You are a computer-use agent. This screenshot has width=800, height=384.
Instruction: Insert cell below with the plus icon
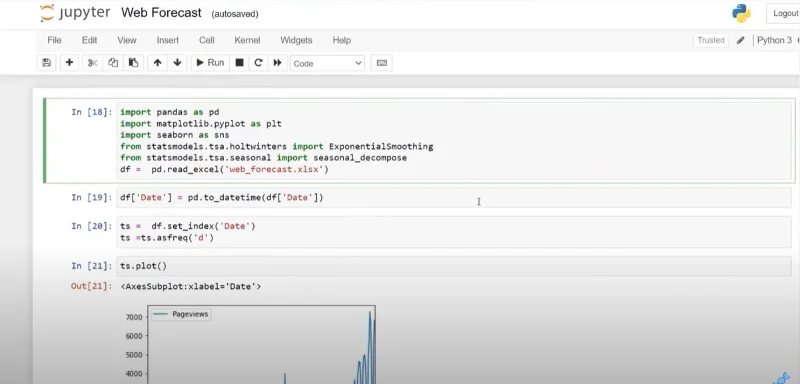point(69,63)
